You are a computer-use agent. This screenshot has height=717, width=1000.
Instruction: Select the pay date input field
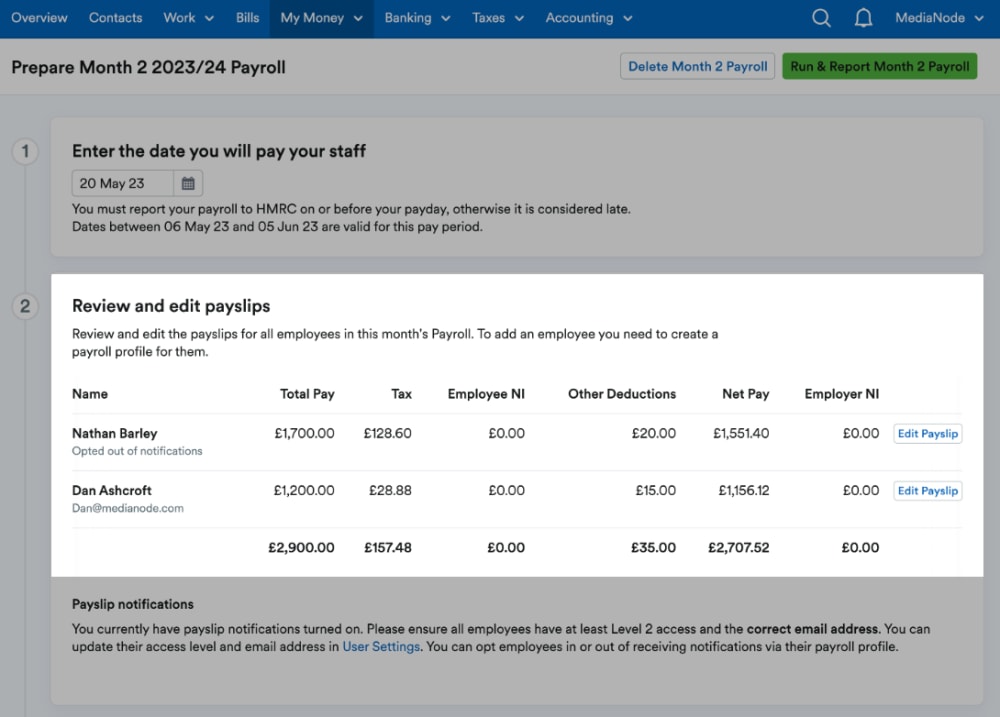[x=122, y=183]
